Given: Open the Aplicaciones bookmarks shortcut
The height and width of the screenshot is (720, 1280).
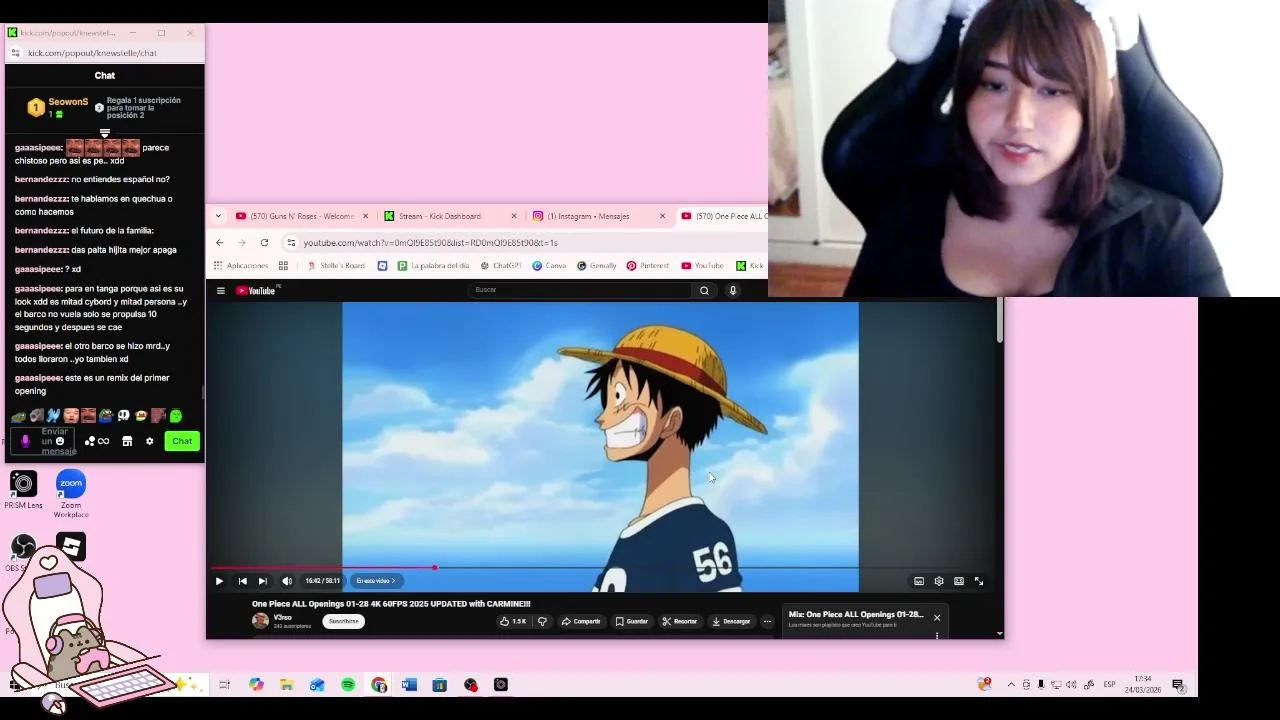Looking at the screenshot, I should tap(241, 266).
